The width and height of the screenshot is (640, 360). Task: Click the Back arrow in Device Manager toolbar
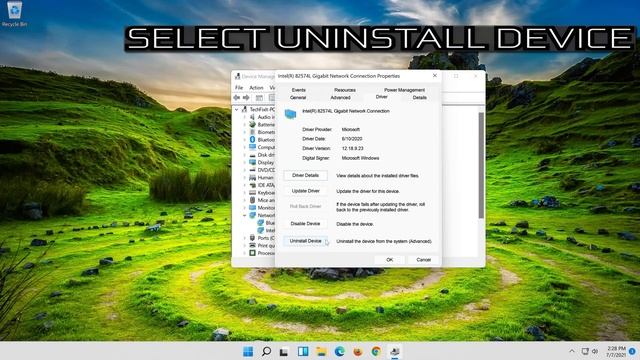(x=237, y=98)
